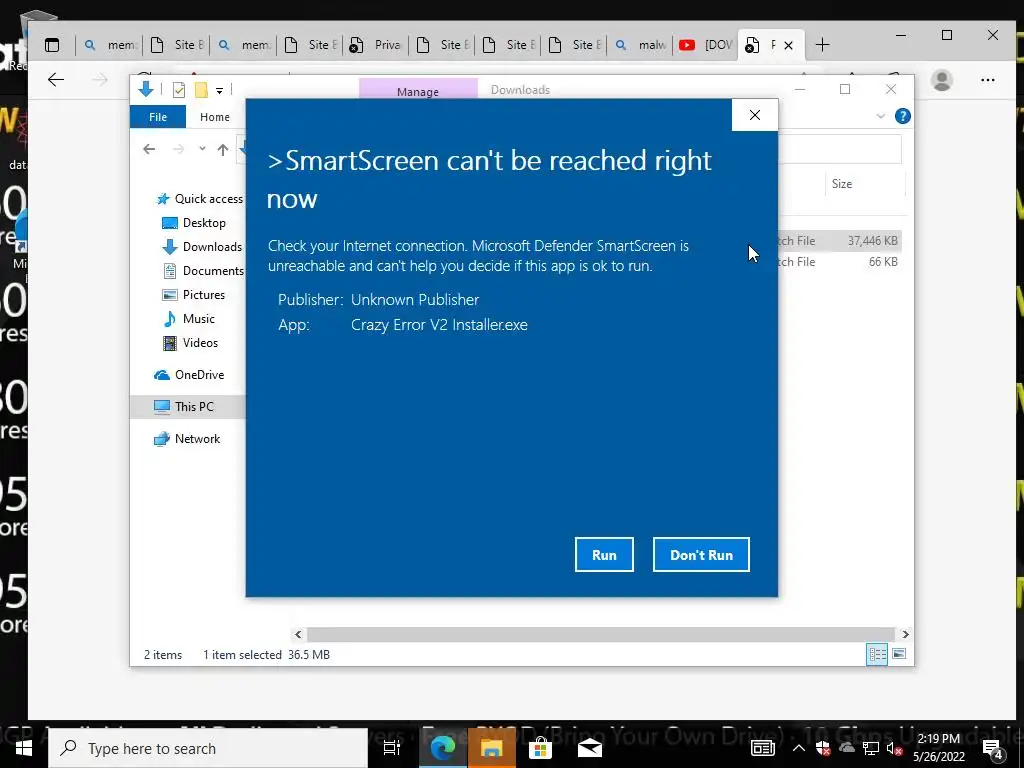Open a new browser tab with plus
Image resolution: width=1024 pixels, height=768 pixels.
point(823,45)
